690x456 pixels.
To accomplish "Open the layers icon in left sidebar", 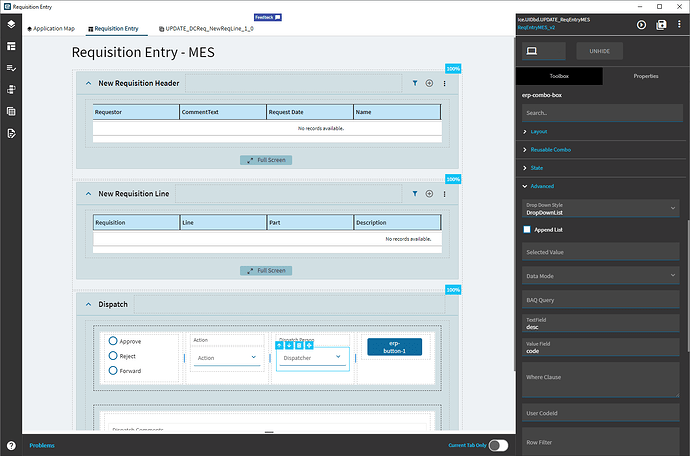I will click(x=11, y=24).
